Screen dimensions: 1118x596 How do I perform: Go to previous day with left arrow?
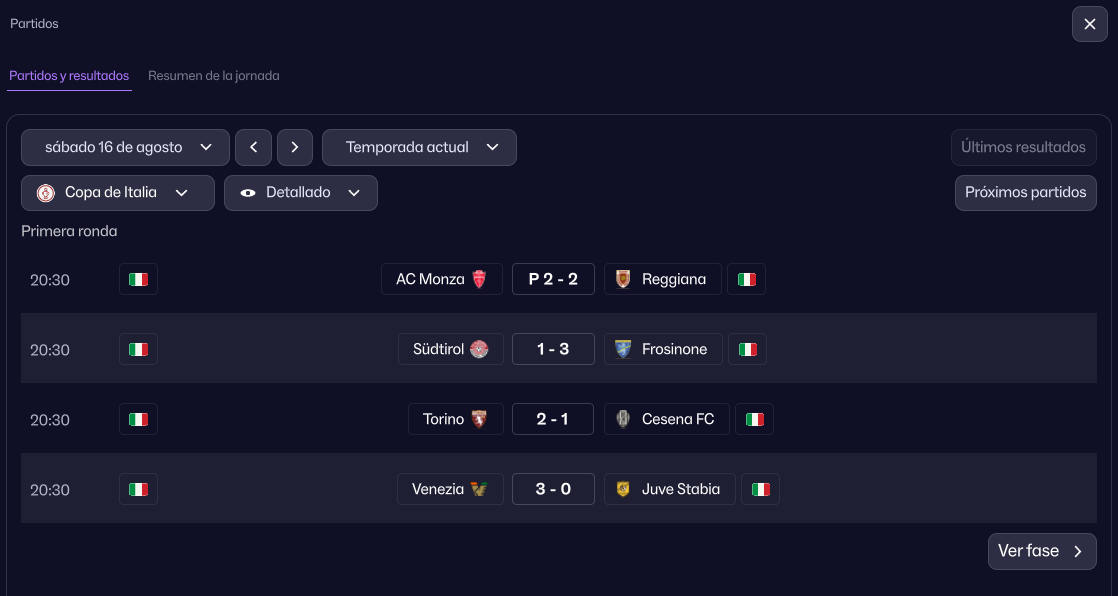[254, 147]
